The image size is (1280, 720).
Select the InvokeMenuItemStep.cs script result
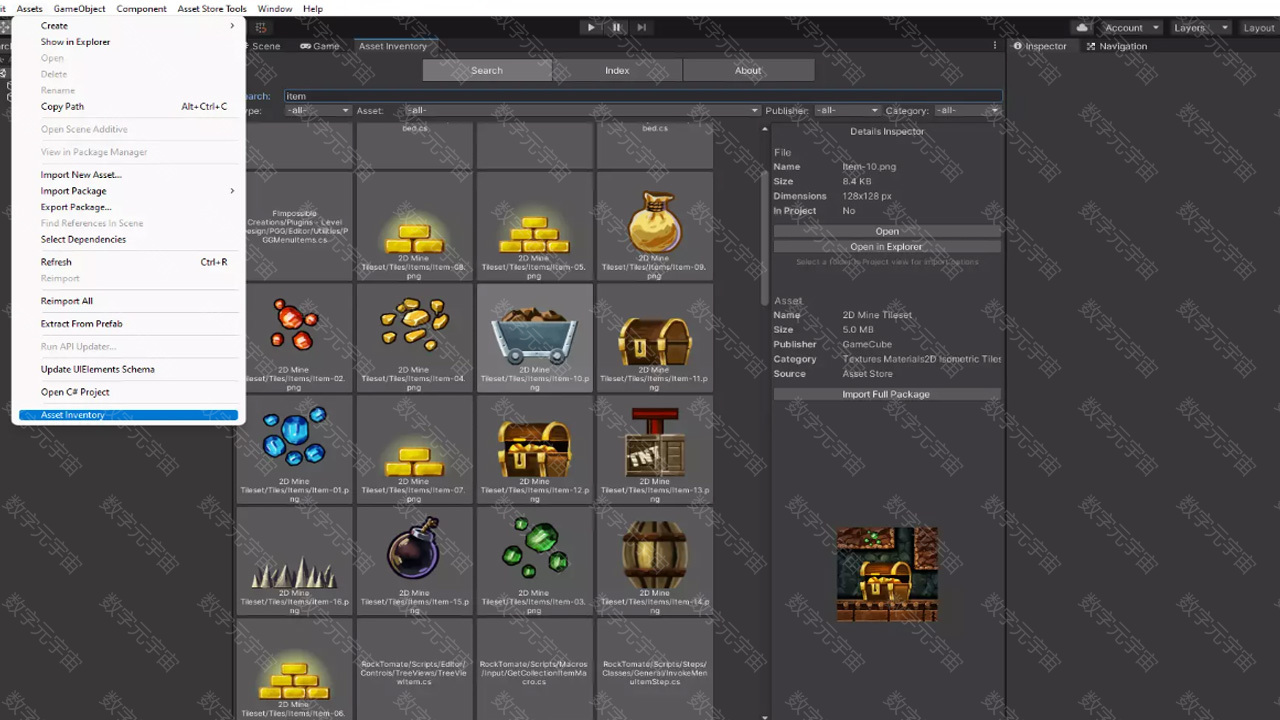(654, 669)
